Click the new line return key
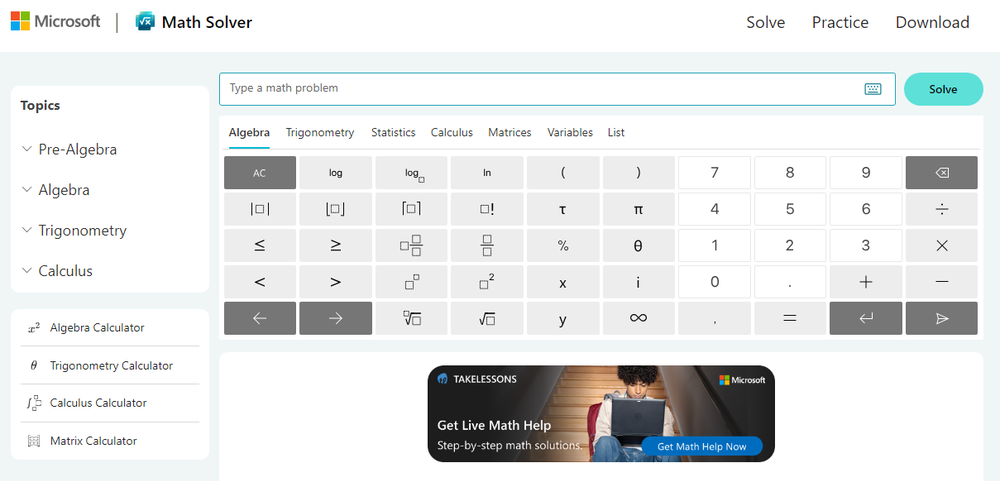Viewport: 1000px width, 481px height. point(865,318)
